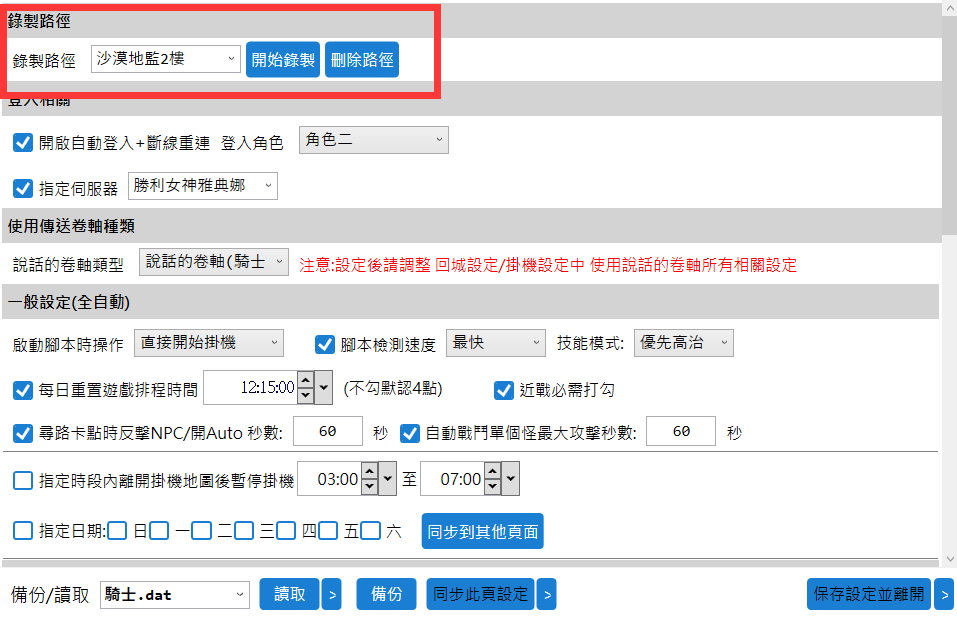Click the 尋路卡點時反擊NPC seconds input field
The width and height of the screenshot is (957, 618).
[x=327, y=432]
